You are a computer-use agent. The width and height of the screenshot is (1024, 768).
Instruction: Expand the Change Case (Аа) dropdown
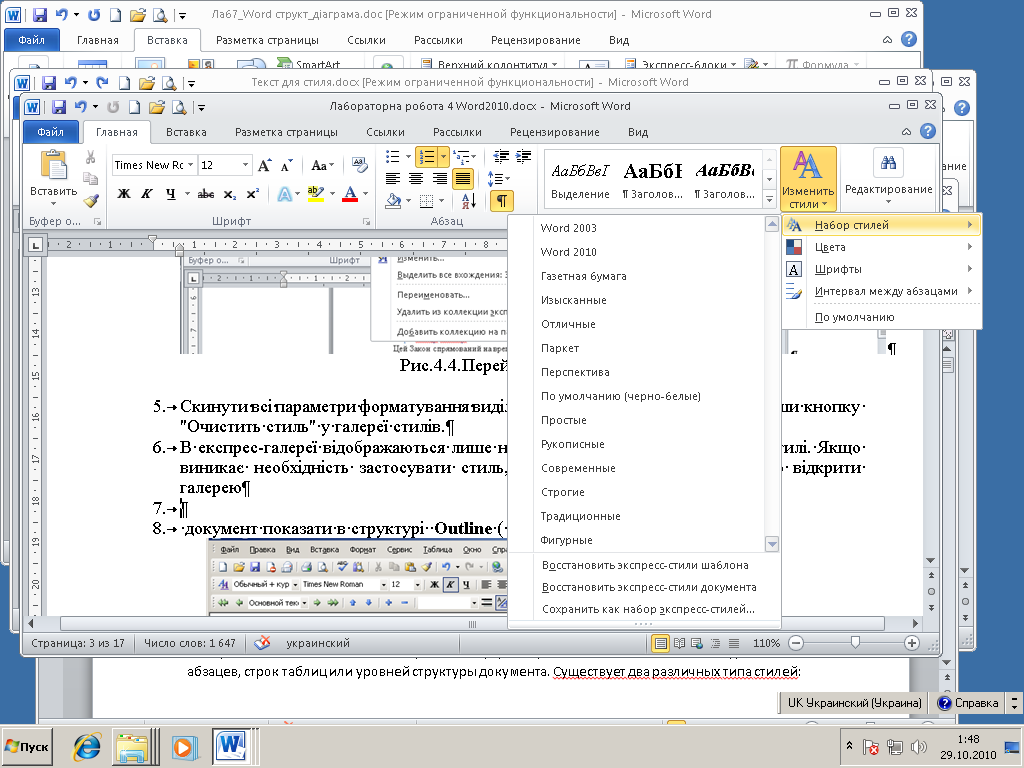[x=323, y=165]
